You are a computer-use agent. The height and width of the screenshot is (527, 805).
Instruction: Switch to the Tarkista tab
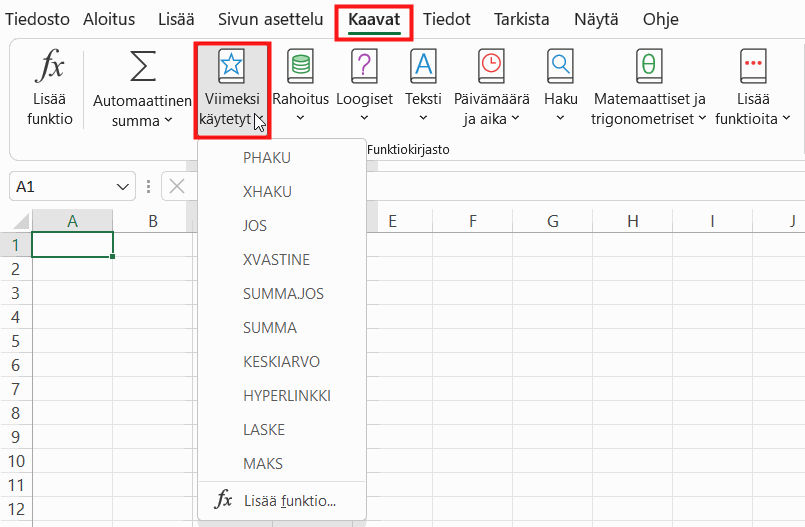coord(522,19)
